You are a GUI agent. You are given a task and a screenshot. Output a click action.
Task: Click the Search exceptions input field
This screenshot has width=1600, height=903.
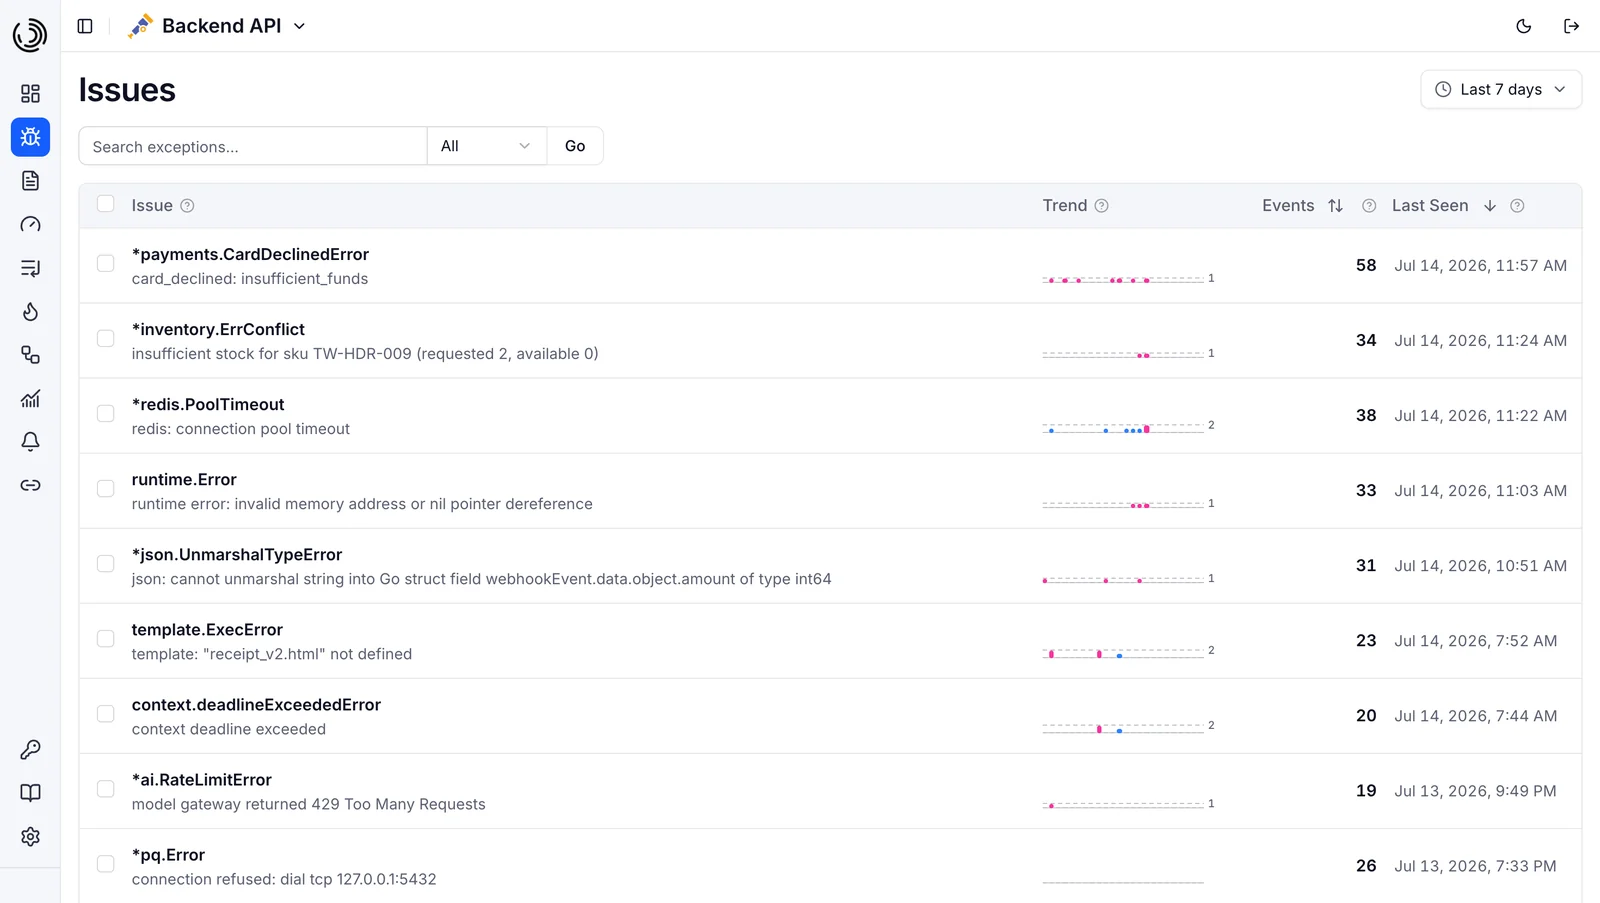253,146
